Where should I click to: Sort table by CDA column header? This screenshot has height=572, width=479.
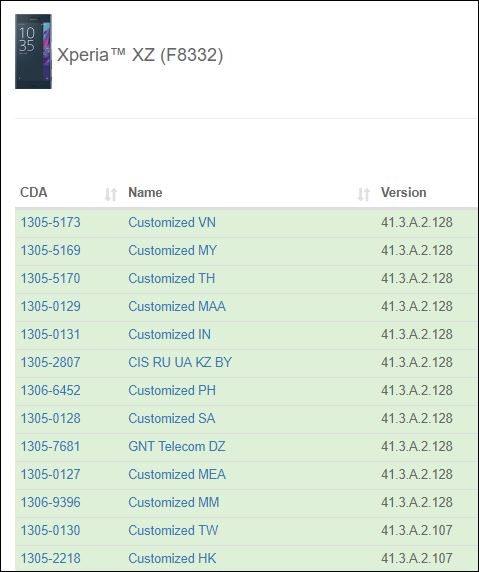click(34, 193)
